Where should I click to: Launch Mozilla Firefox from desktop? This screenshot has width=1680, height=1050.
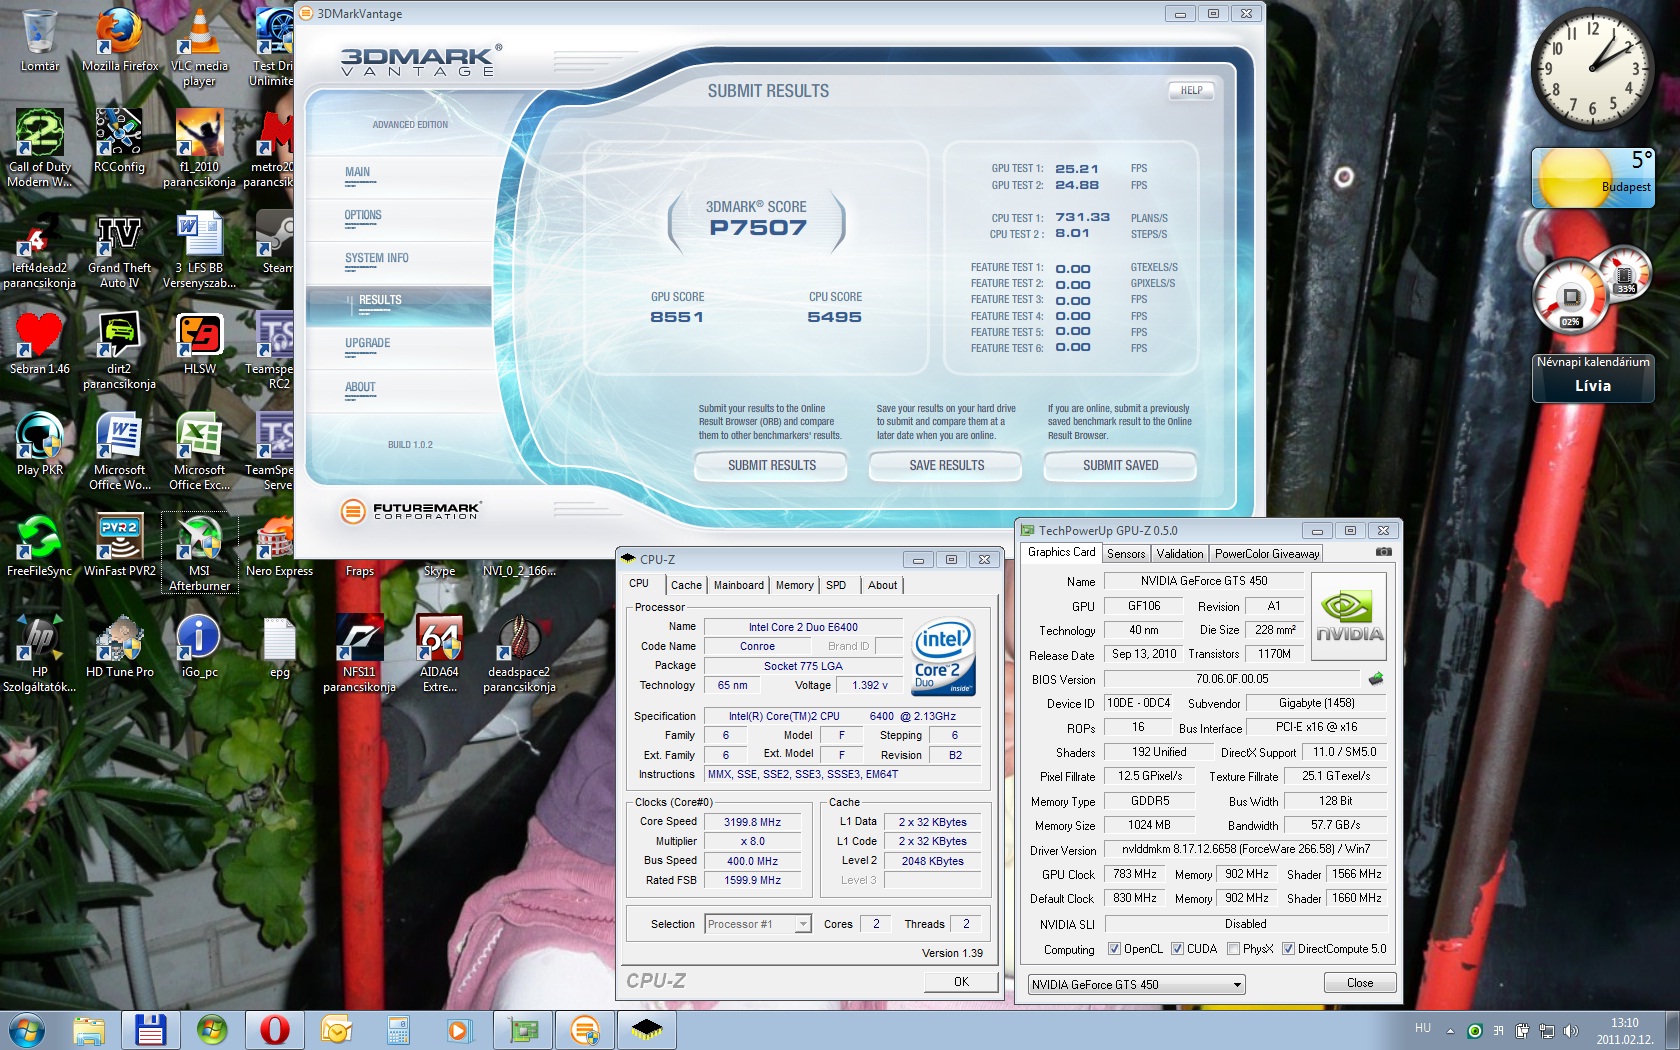tap(120, 40)
